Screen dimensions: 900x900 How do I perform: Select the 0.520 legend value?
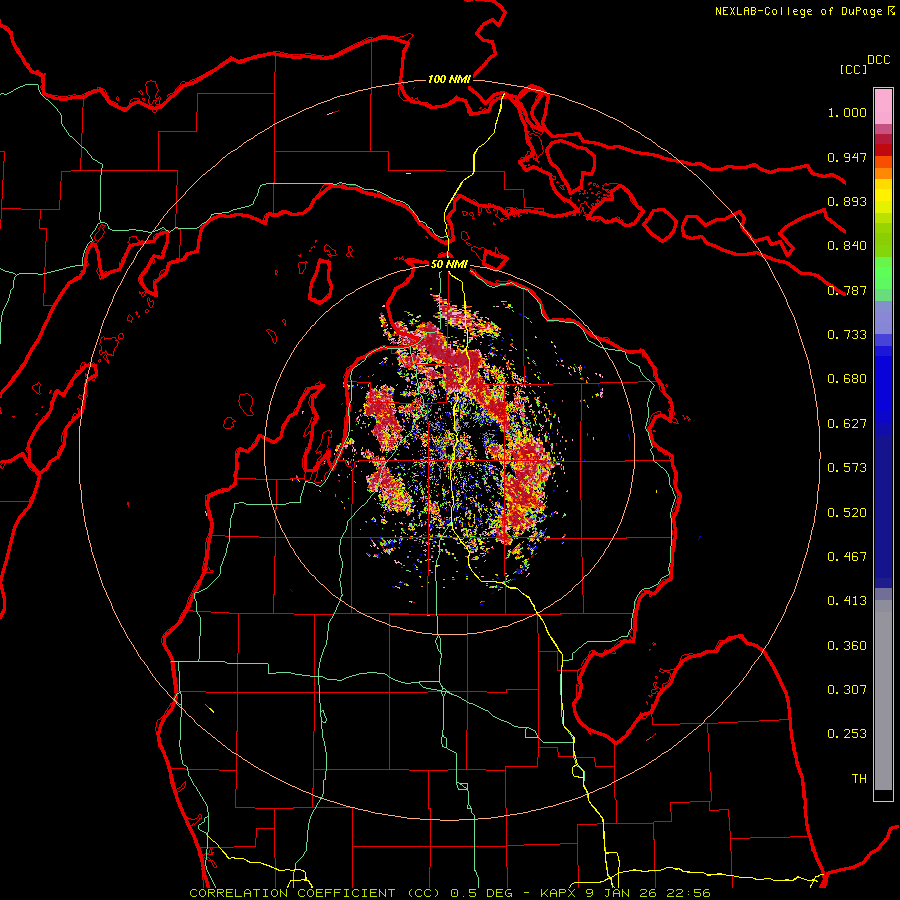tap(847, 513)
